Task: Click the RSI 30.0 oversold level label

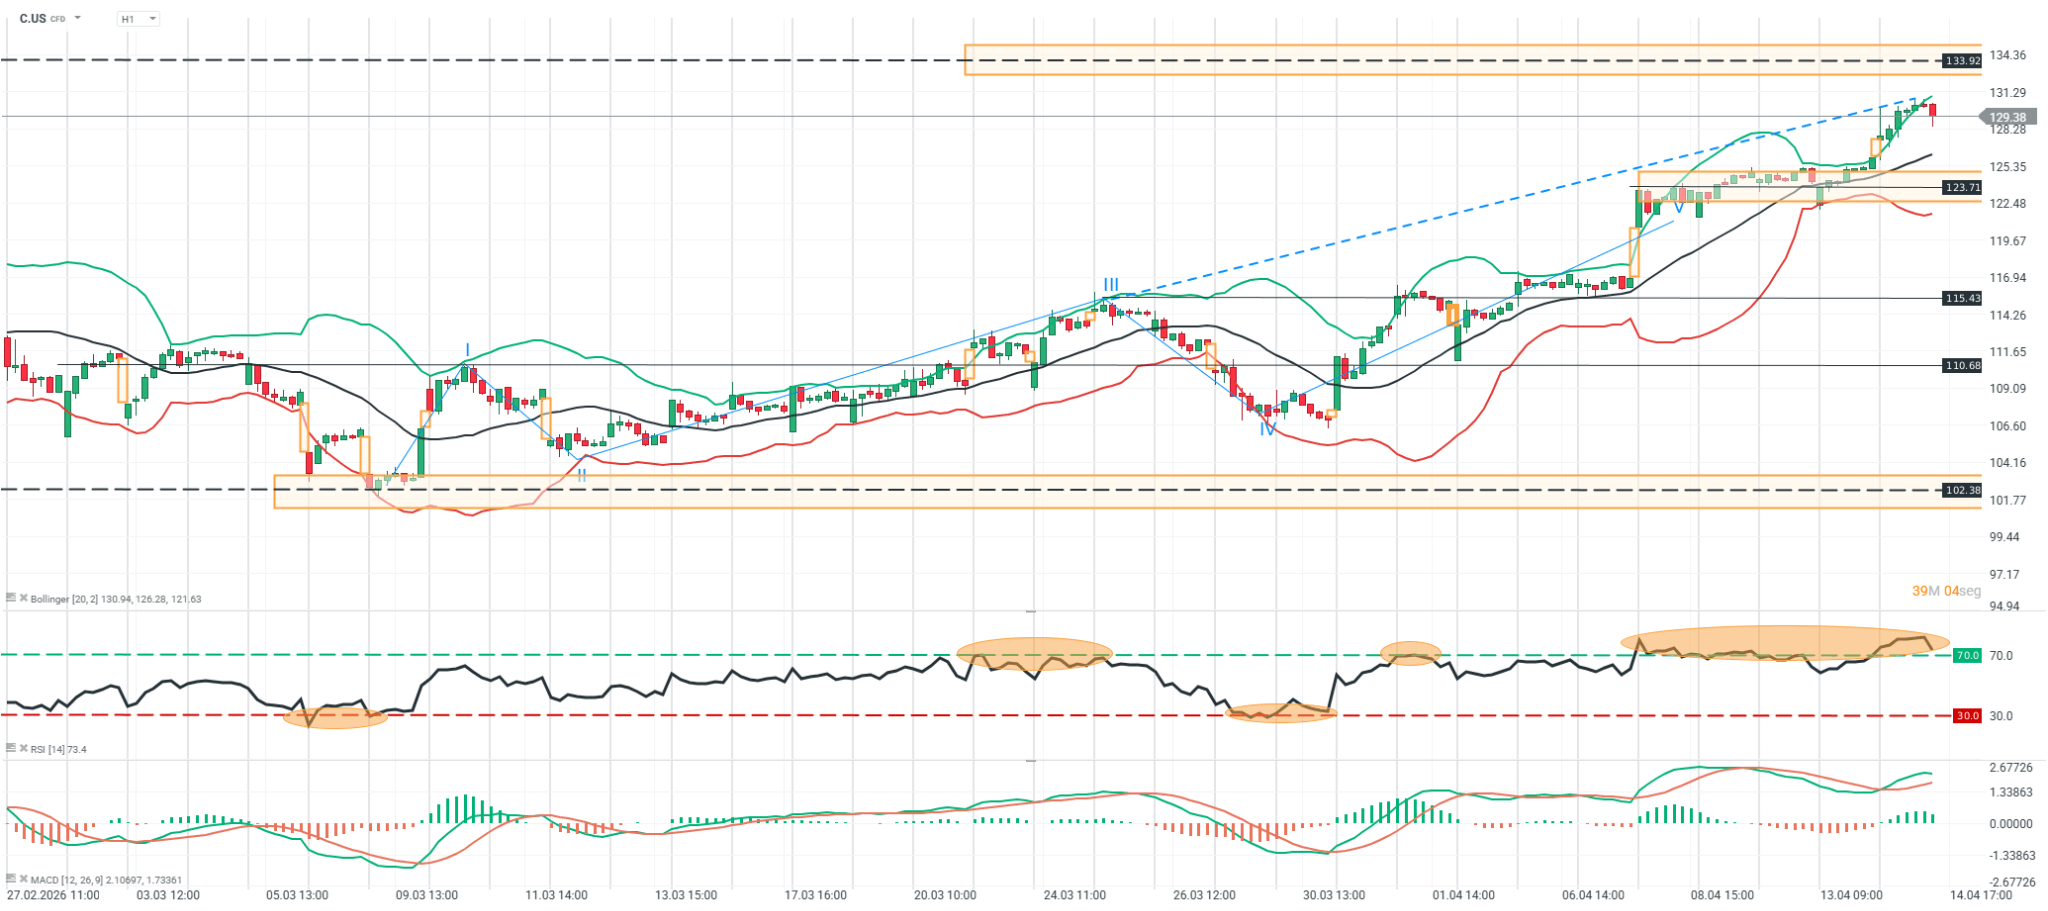Action: [1967, 716]
